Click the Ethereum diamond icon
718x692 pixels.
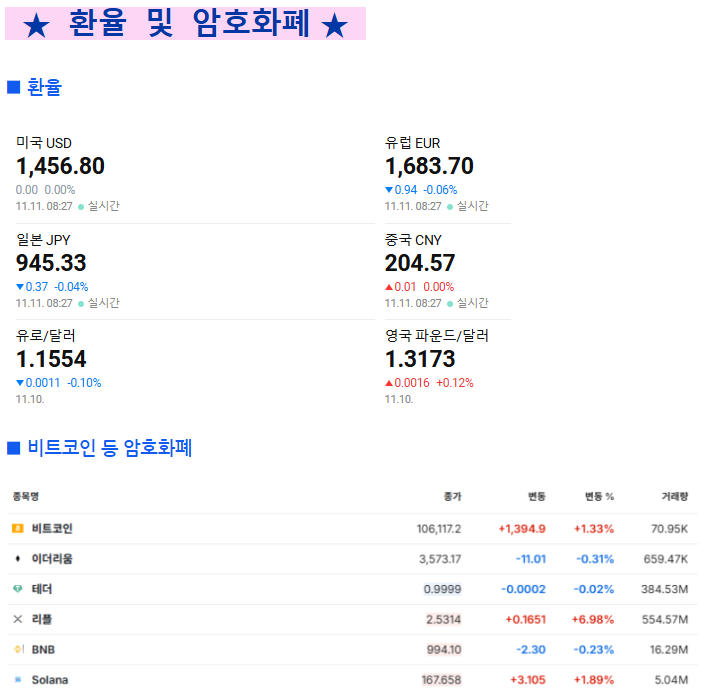(x=17, y=558)
